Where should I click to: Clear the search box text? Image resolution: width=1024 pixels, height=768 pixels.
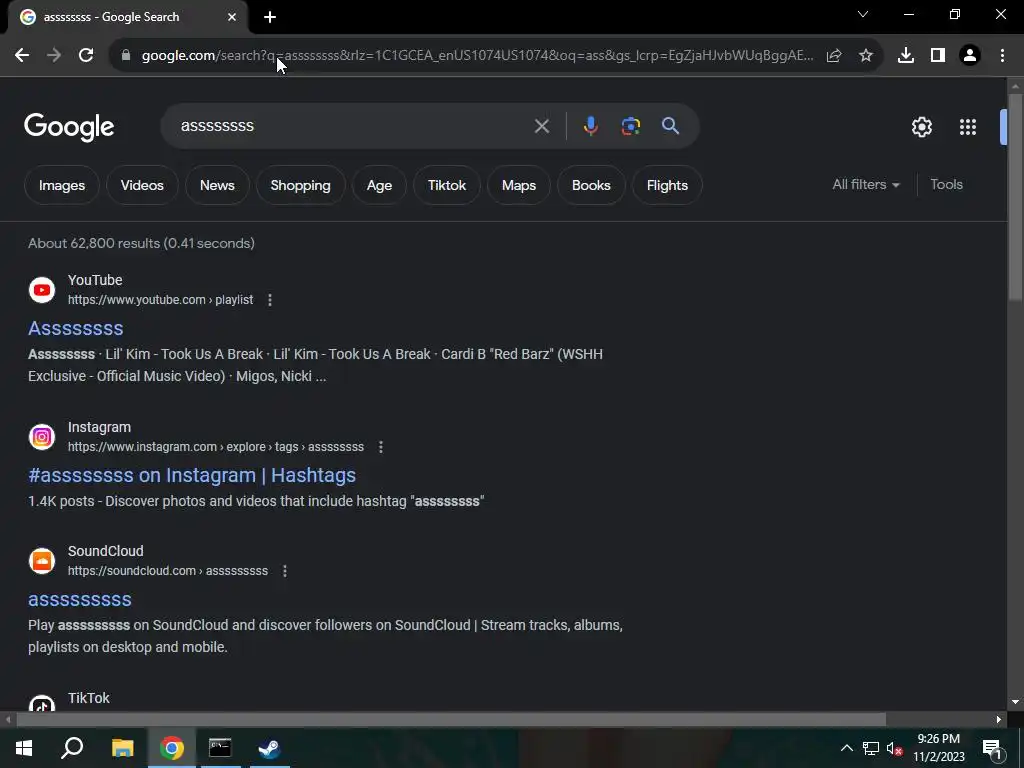[x=541, y=126]
